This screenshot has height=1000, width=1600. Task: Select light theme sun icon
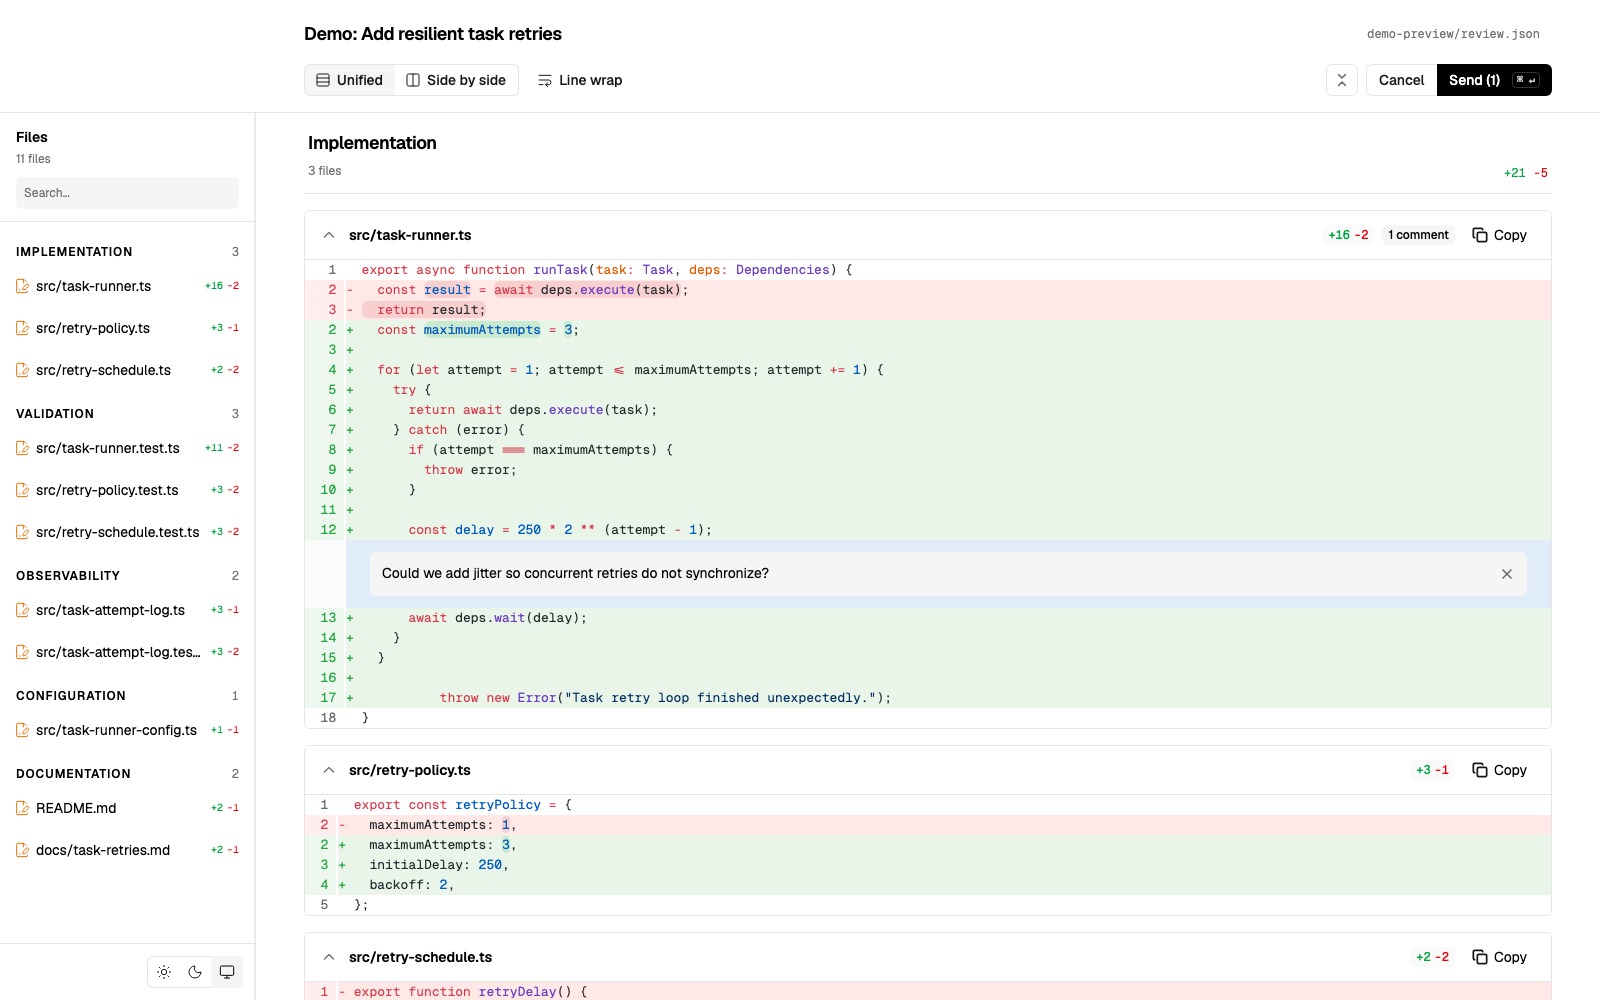coord(164,972)
